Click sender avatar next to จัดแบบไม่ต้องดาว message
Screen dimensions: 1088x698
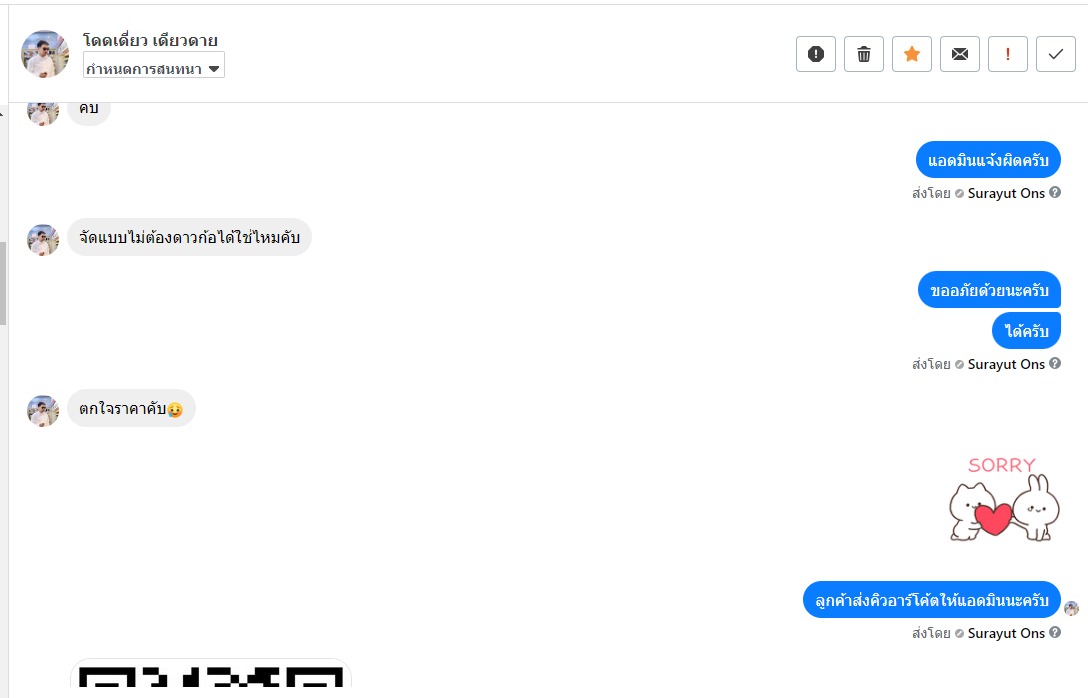click(43, 240)
